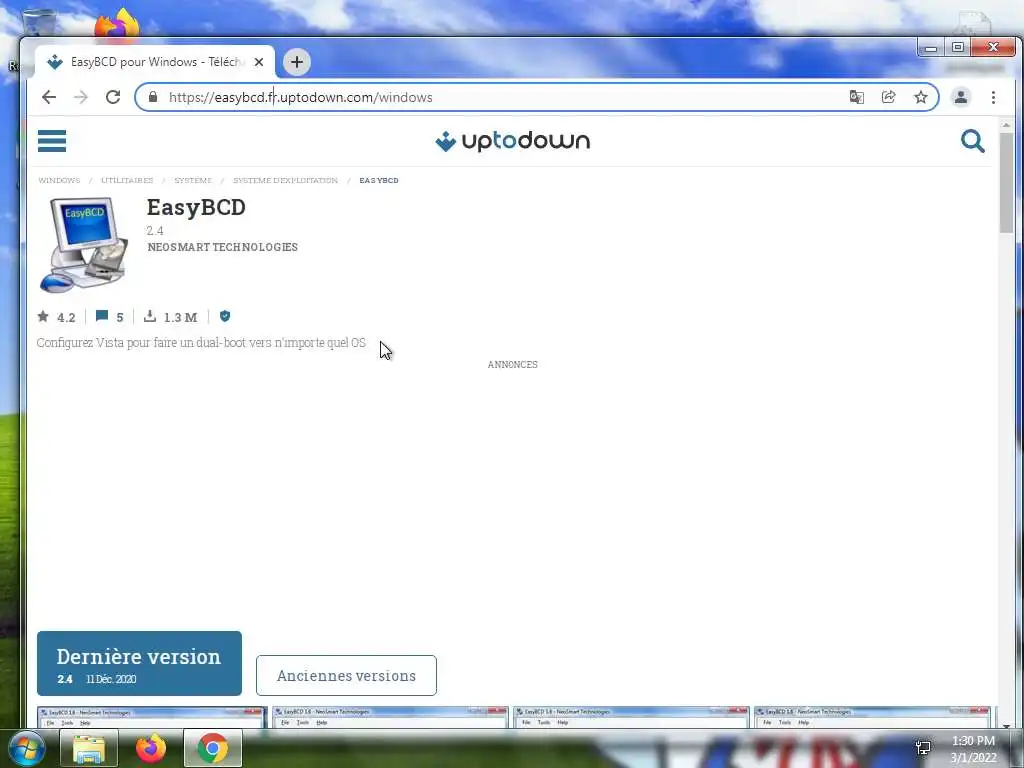Image resolution: width=1024 pixels, height=768 pixels.
Task: Open the Chrome profile avatar
Action: point(961,97)
